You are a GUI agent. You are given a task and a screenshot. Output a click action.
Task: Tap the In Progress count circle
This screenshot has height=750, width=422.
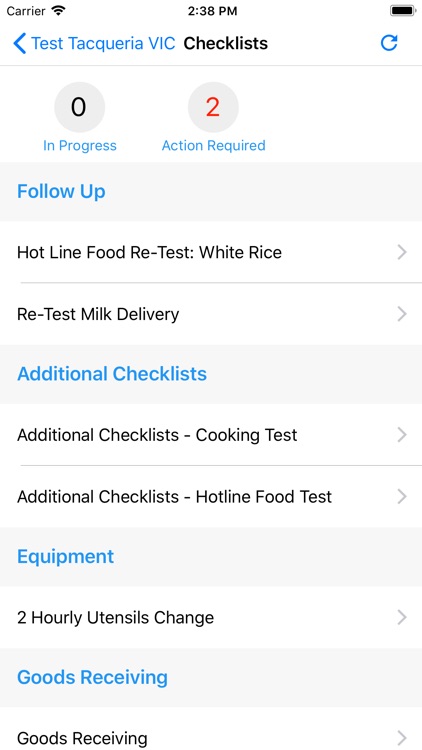point(79,107)
